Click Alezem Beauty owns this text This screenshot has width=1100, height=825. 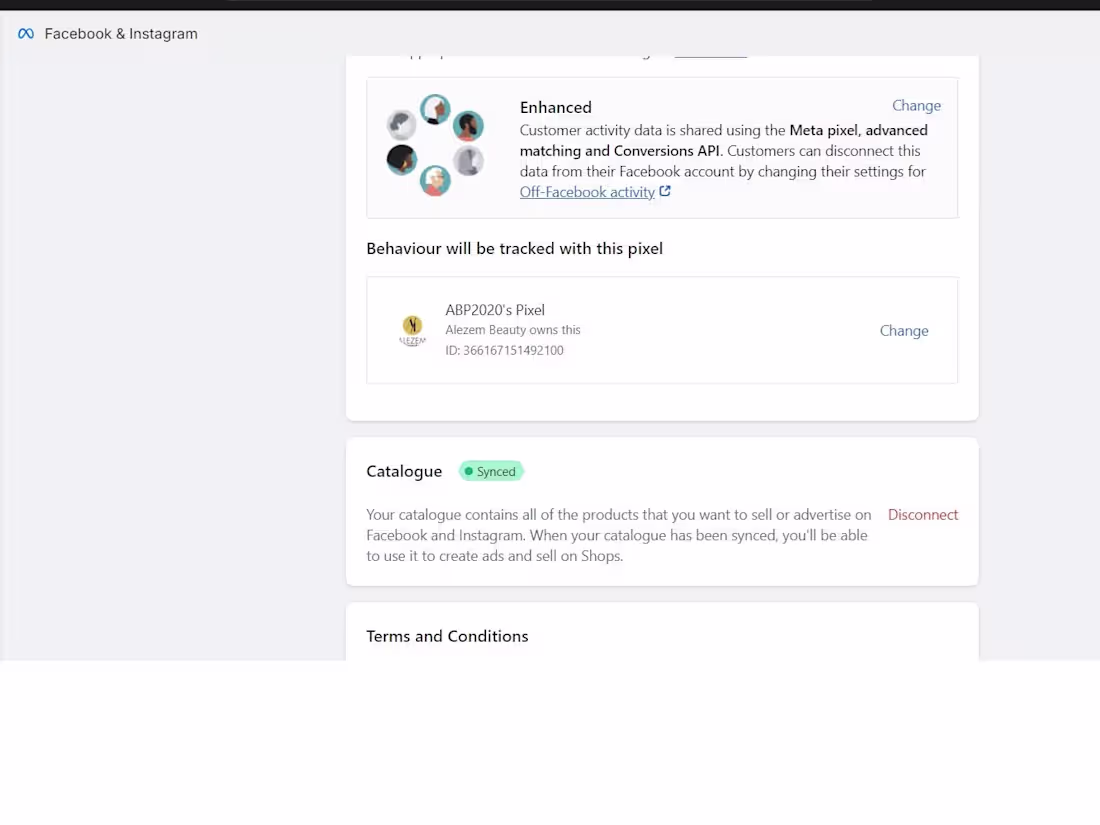pos(513,330)
